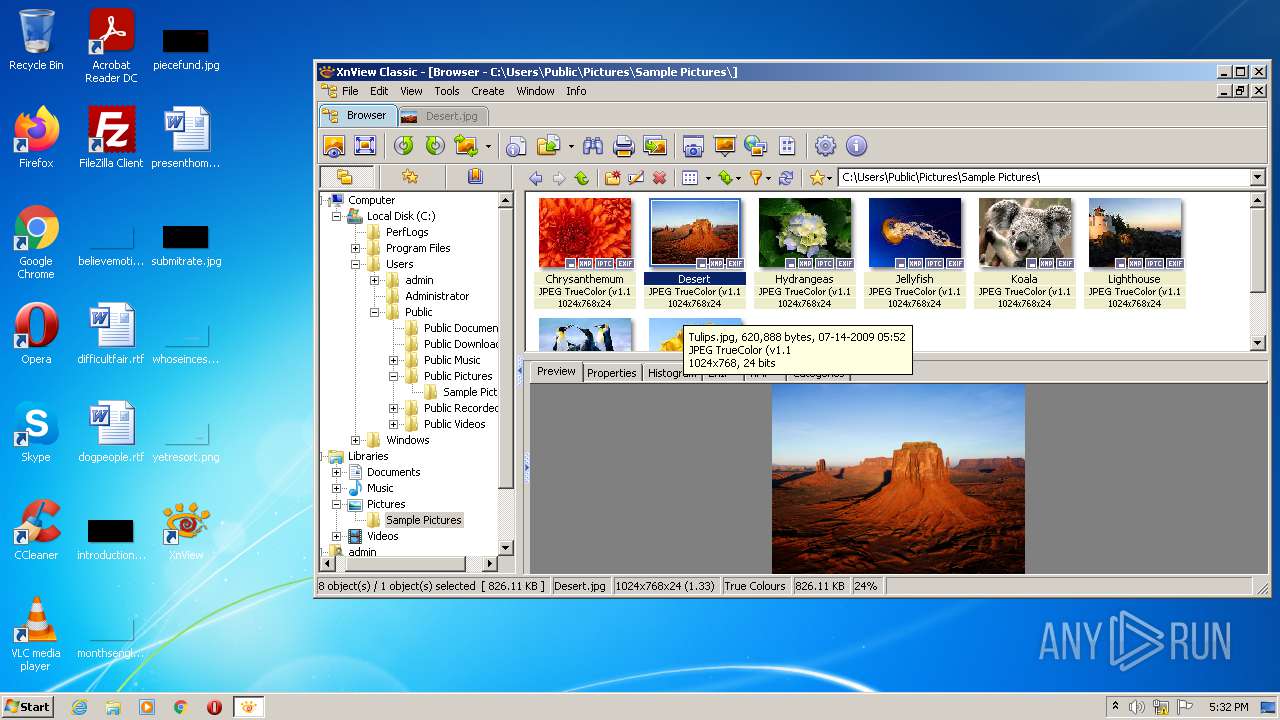
Task: Switch to the Folders tree panel tab
Action: pos(345,177)
